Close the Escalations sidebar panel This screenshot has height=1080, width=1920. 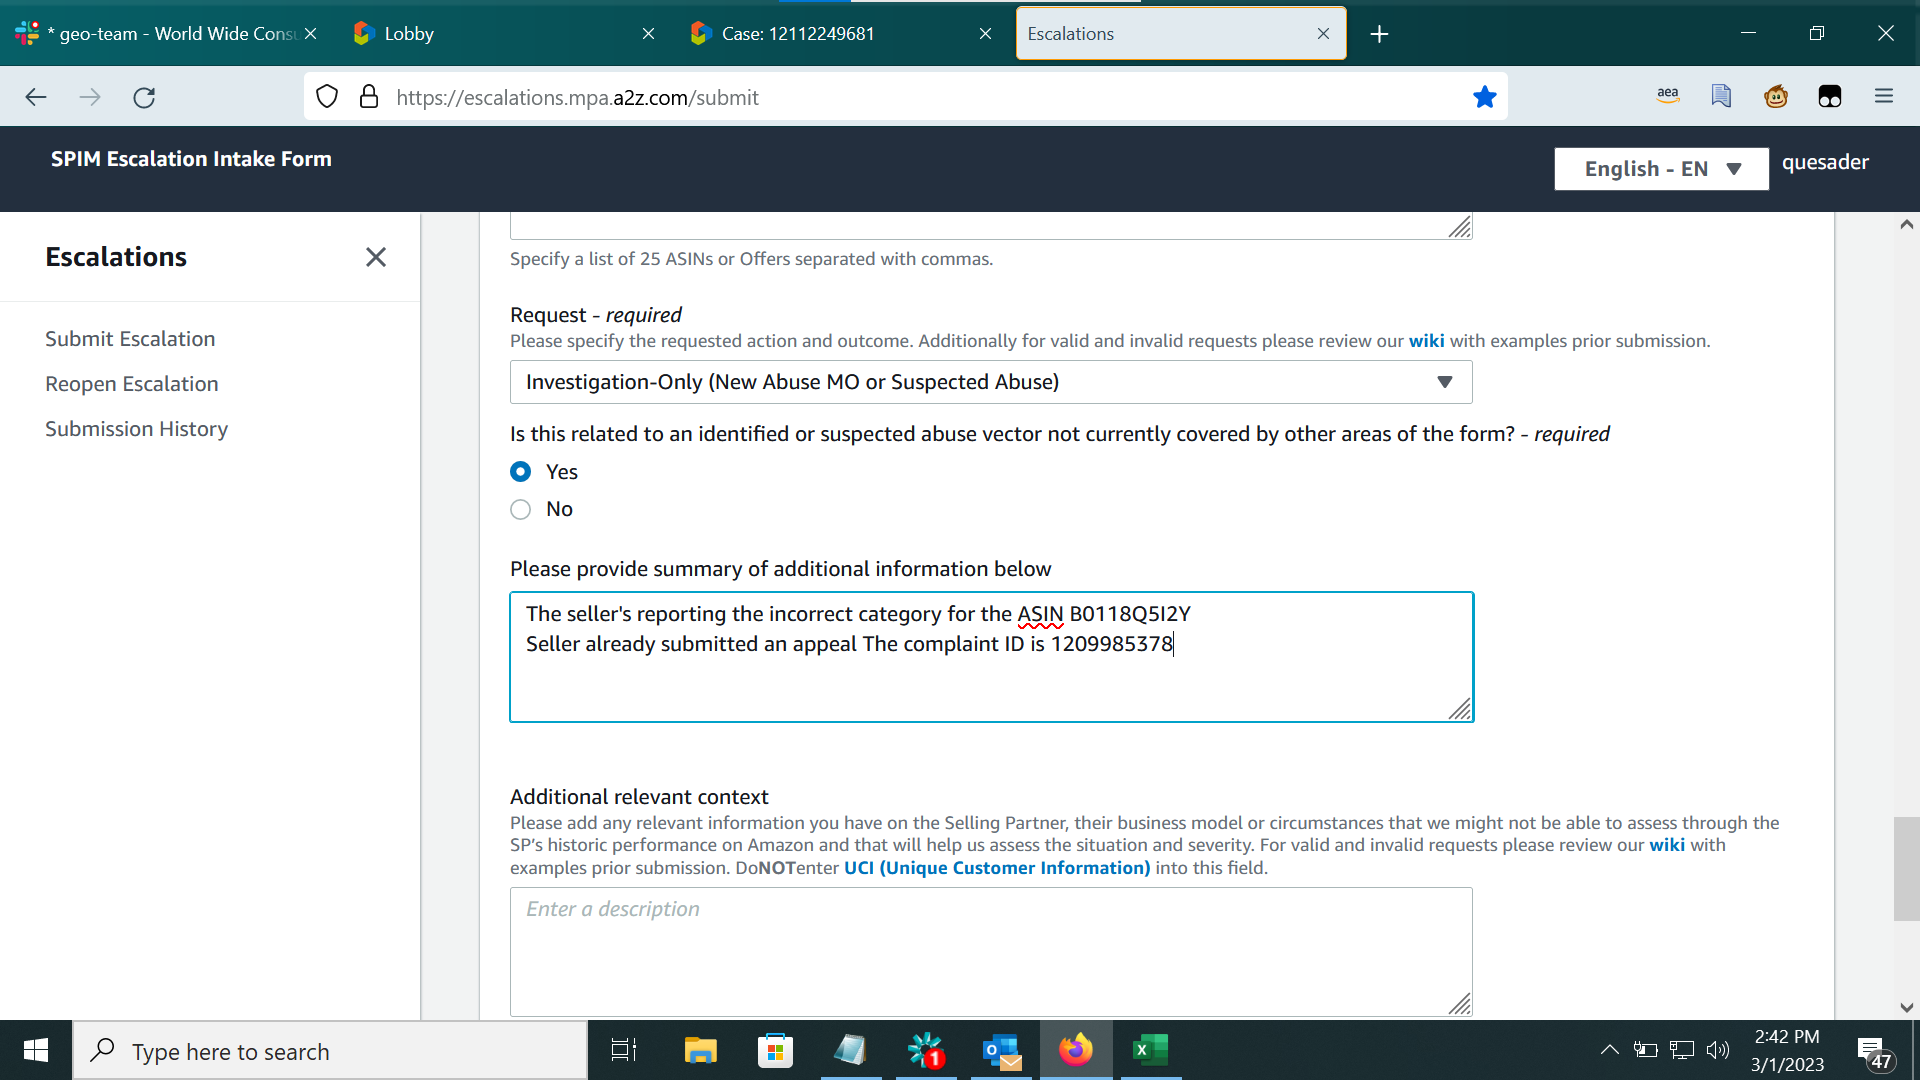pos(376,257)
